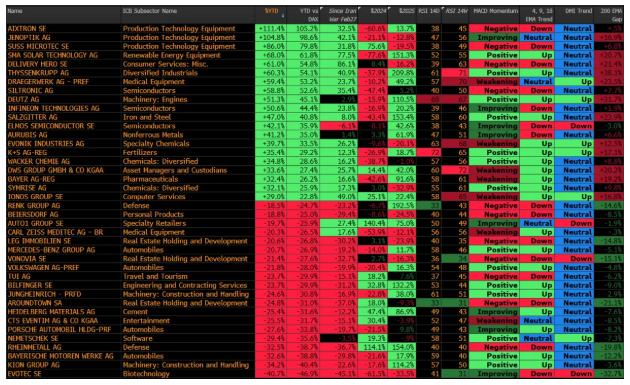Click CTS EVENTIM AG & CO KGAA name
630x385 pixels.
pos(53,320)
